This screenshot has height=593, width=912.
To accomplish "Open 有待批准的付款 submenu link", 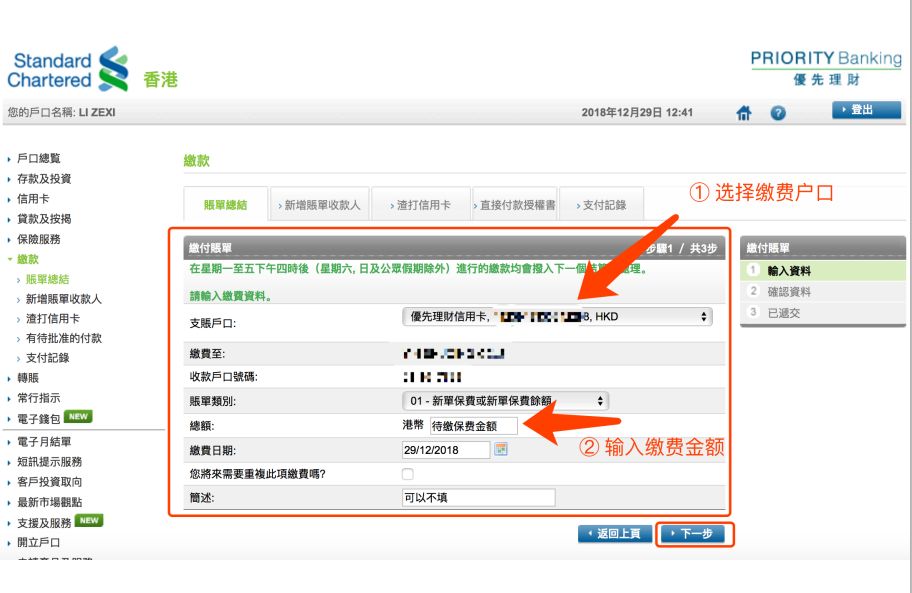I will (x=63, y=338).
